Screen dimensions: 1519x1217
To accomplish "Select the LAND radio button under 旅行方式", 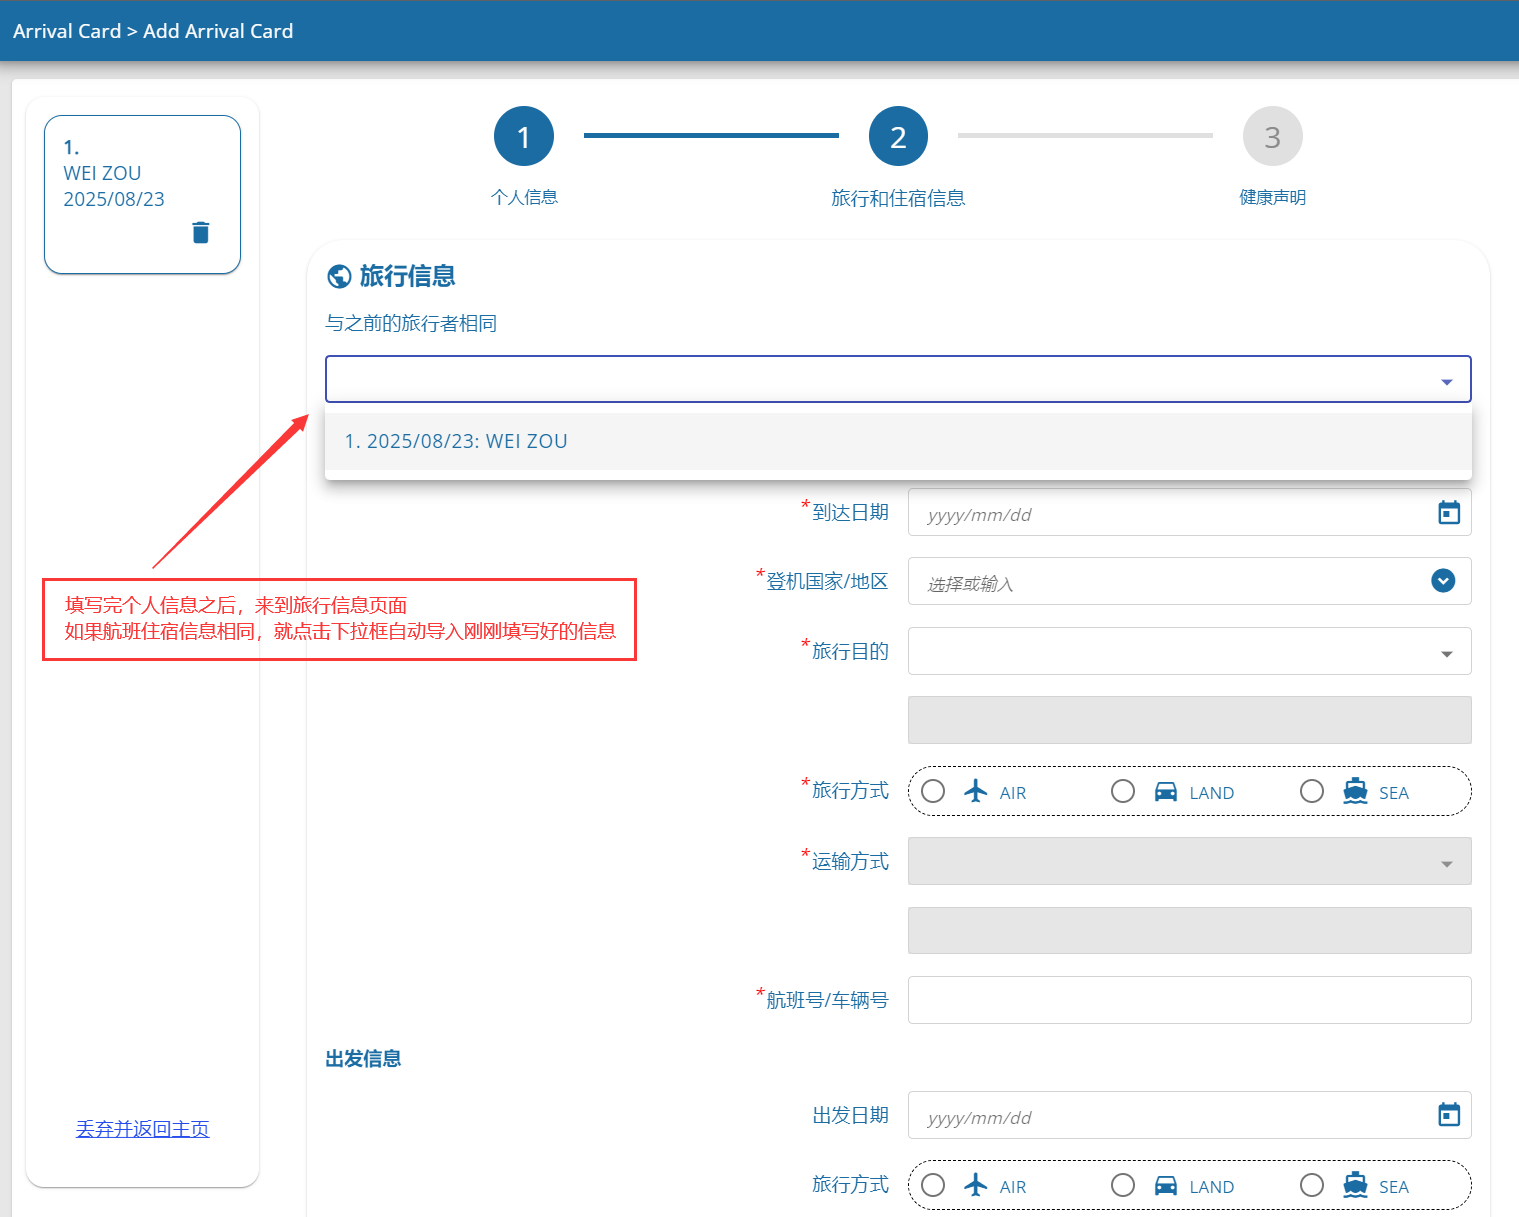I will 1122,791.
